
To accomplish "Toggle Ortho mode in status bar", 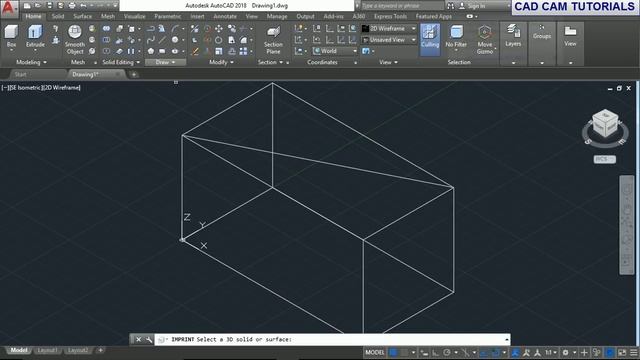I will 436,352.
